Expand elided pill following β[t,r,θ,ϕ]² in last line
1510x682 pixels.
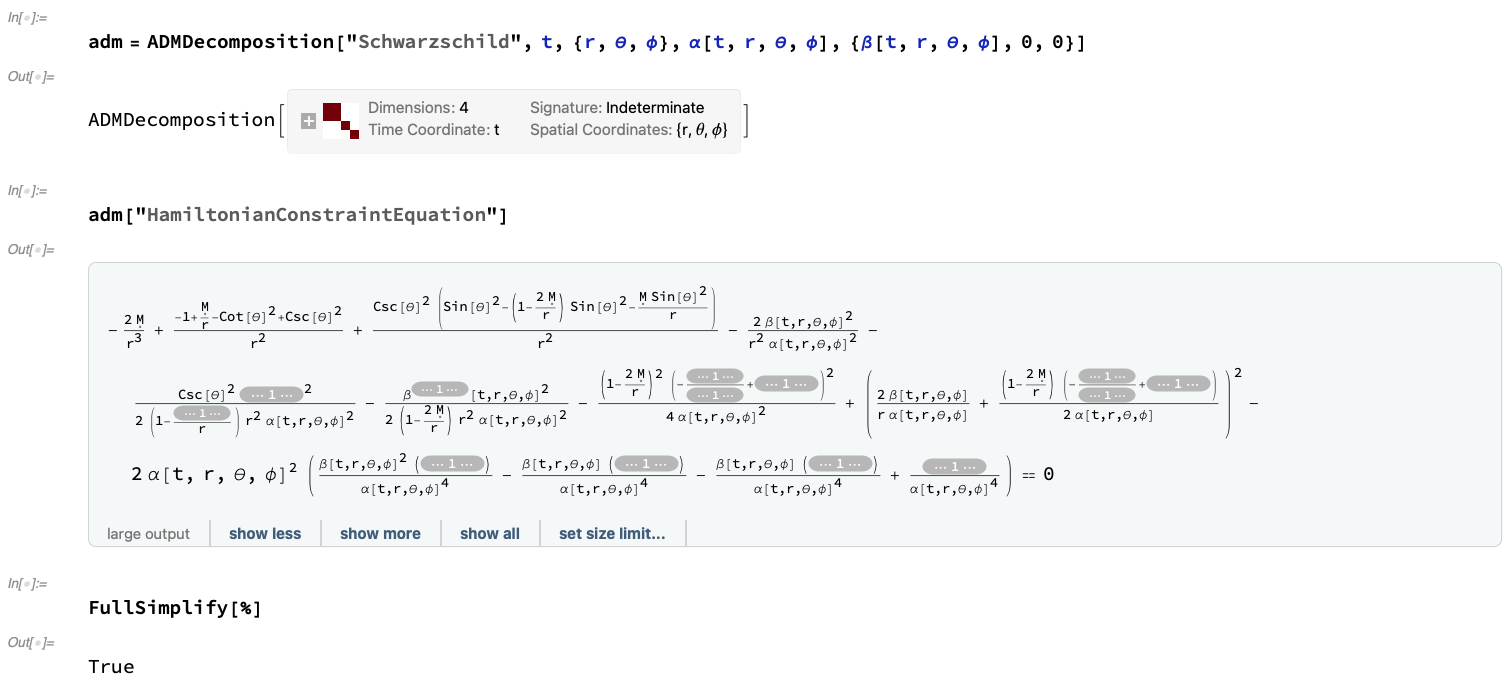(x=453, y=464)
